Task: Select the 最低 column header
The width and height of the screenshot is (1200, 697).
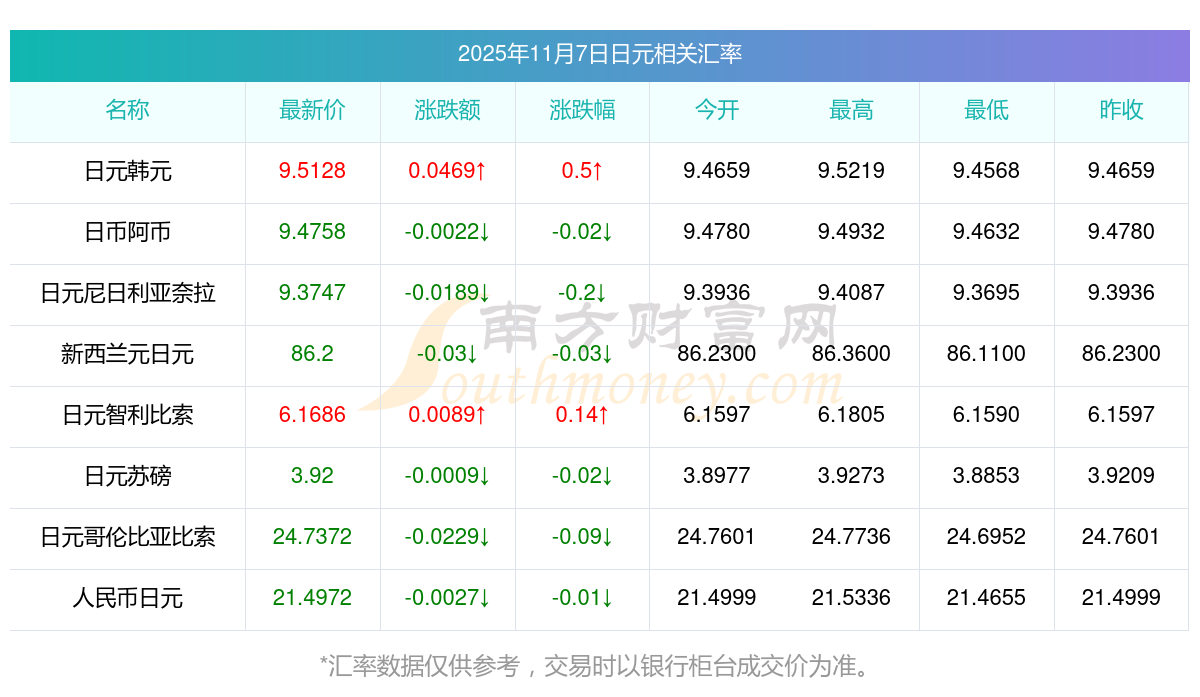Action: click(x=986, y=110)
